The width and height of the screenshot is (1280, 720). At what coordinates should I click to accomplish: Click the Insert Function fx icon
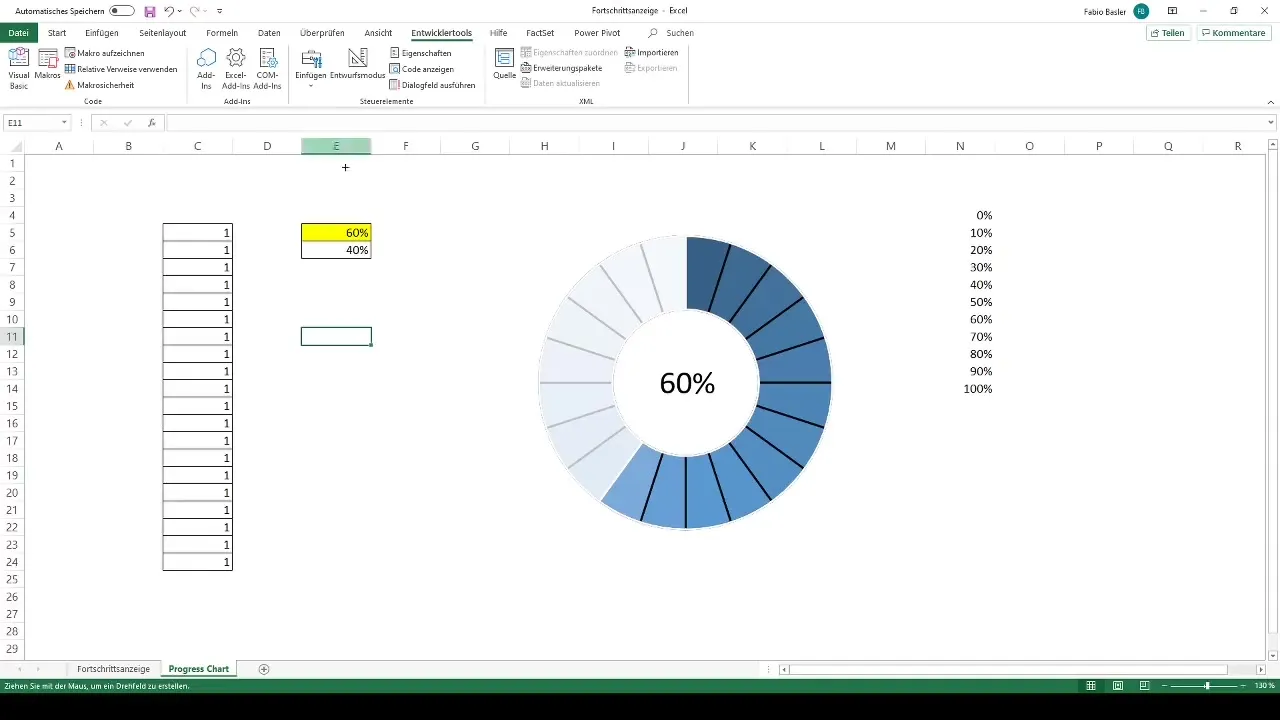151,123
